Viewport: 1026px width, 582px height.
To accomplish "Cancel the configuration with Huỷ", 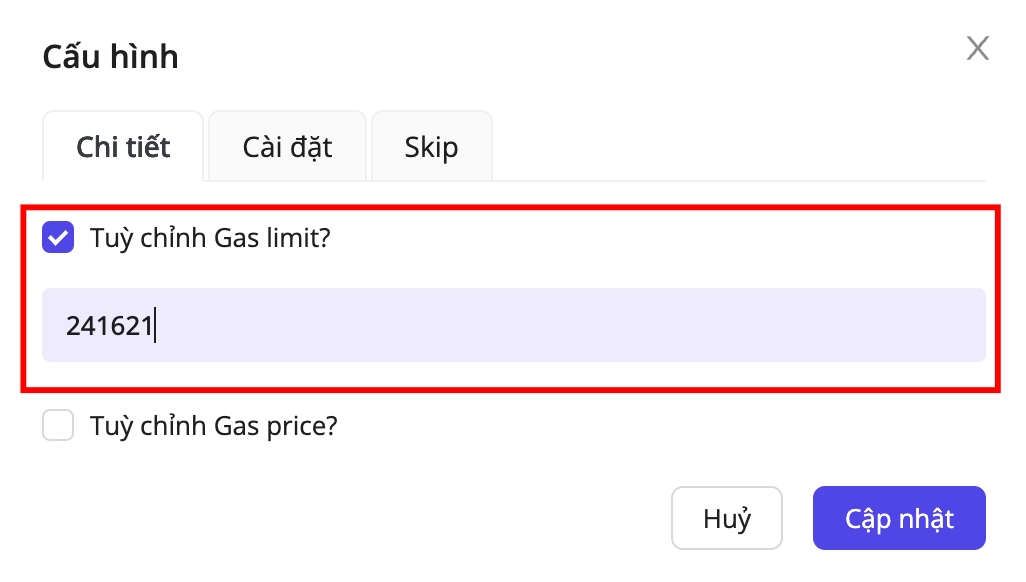I will click(726, 519).
